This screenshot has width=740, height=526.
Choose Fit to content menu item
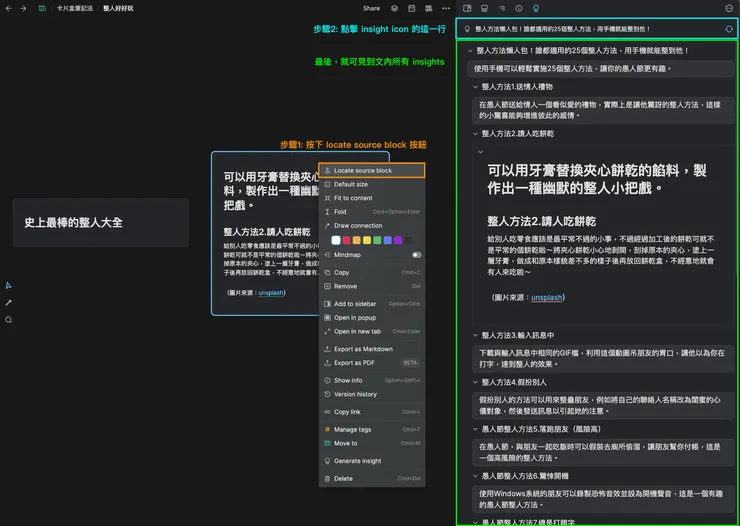[372, 198]
